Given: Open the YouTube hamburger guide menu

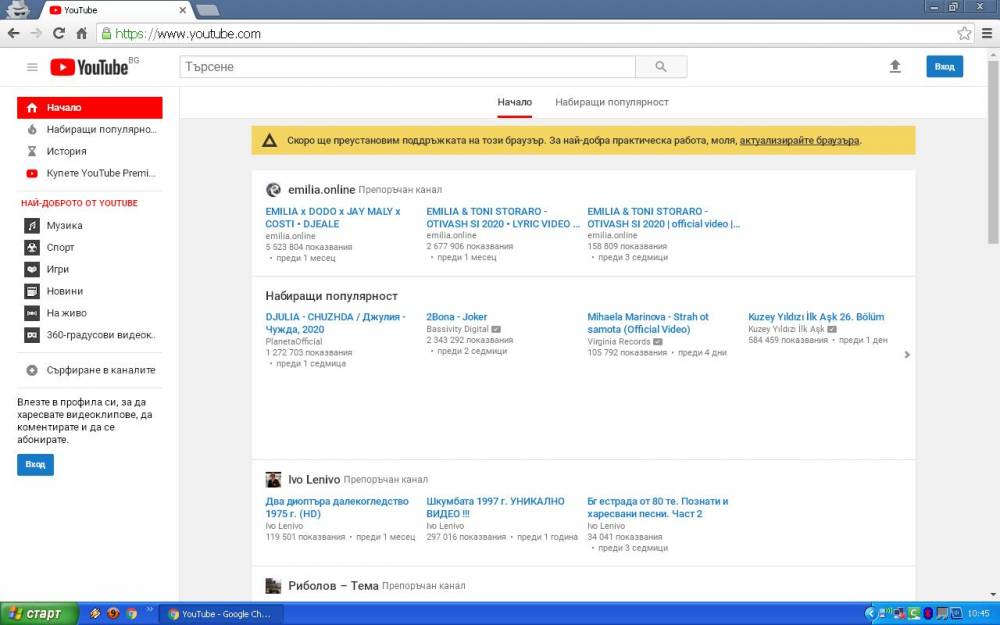Looking at the screenshot, I should (x=32, y=67).
